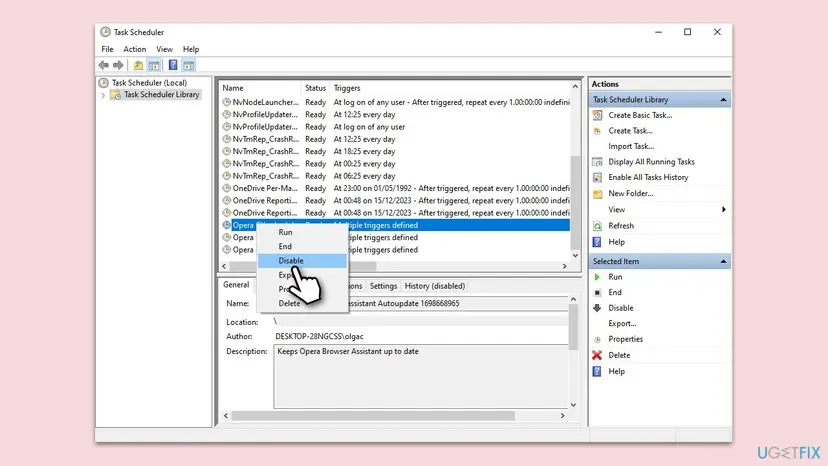Switch to the History (disabled) tab

[x=435, y=286]
